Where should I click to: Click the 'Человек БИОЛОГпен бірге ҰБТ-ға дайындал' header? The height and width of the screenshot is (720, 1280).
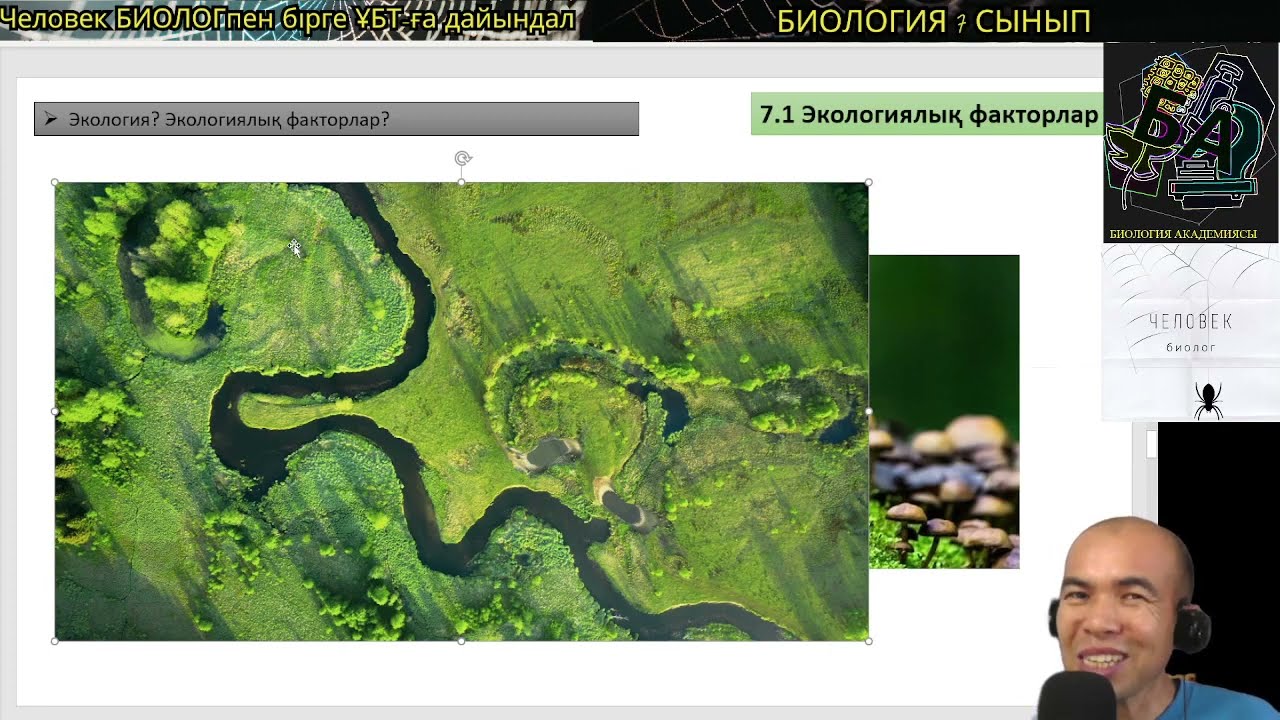288,19
